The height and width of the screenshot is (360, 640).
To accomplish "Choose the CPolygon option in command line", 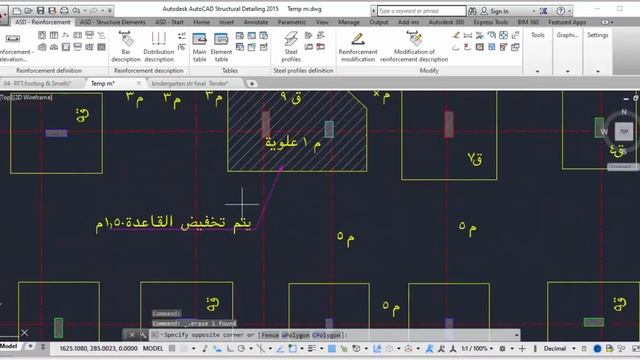I will tap(326, 335).
